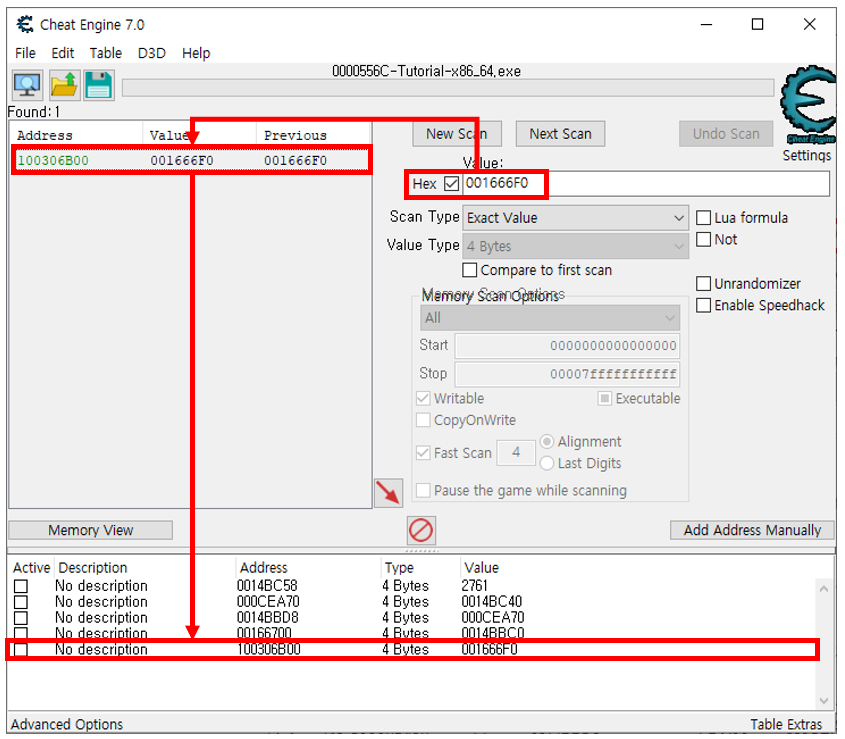
Task: Open the Help menu
Action: point(196,53)
